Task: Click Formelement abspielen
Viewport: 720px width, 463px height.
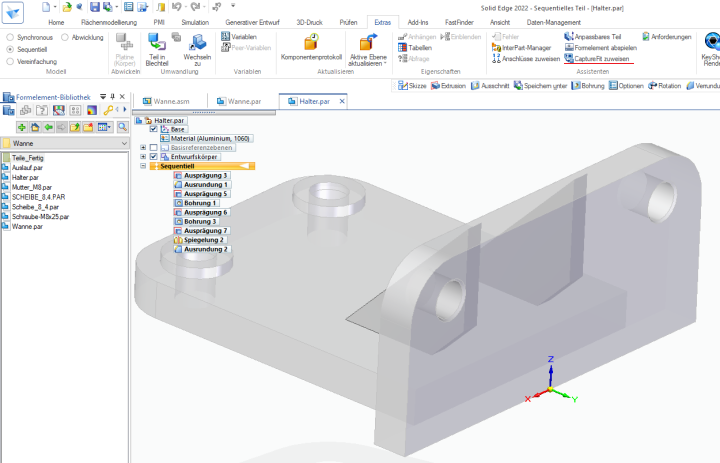Action: click(601, 48)
